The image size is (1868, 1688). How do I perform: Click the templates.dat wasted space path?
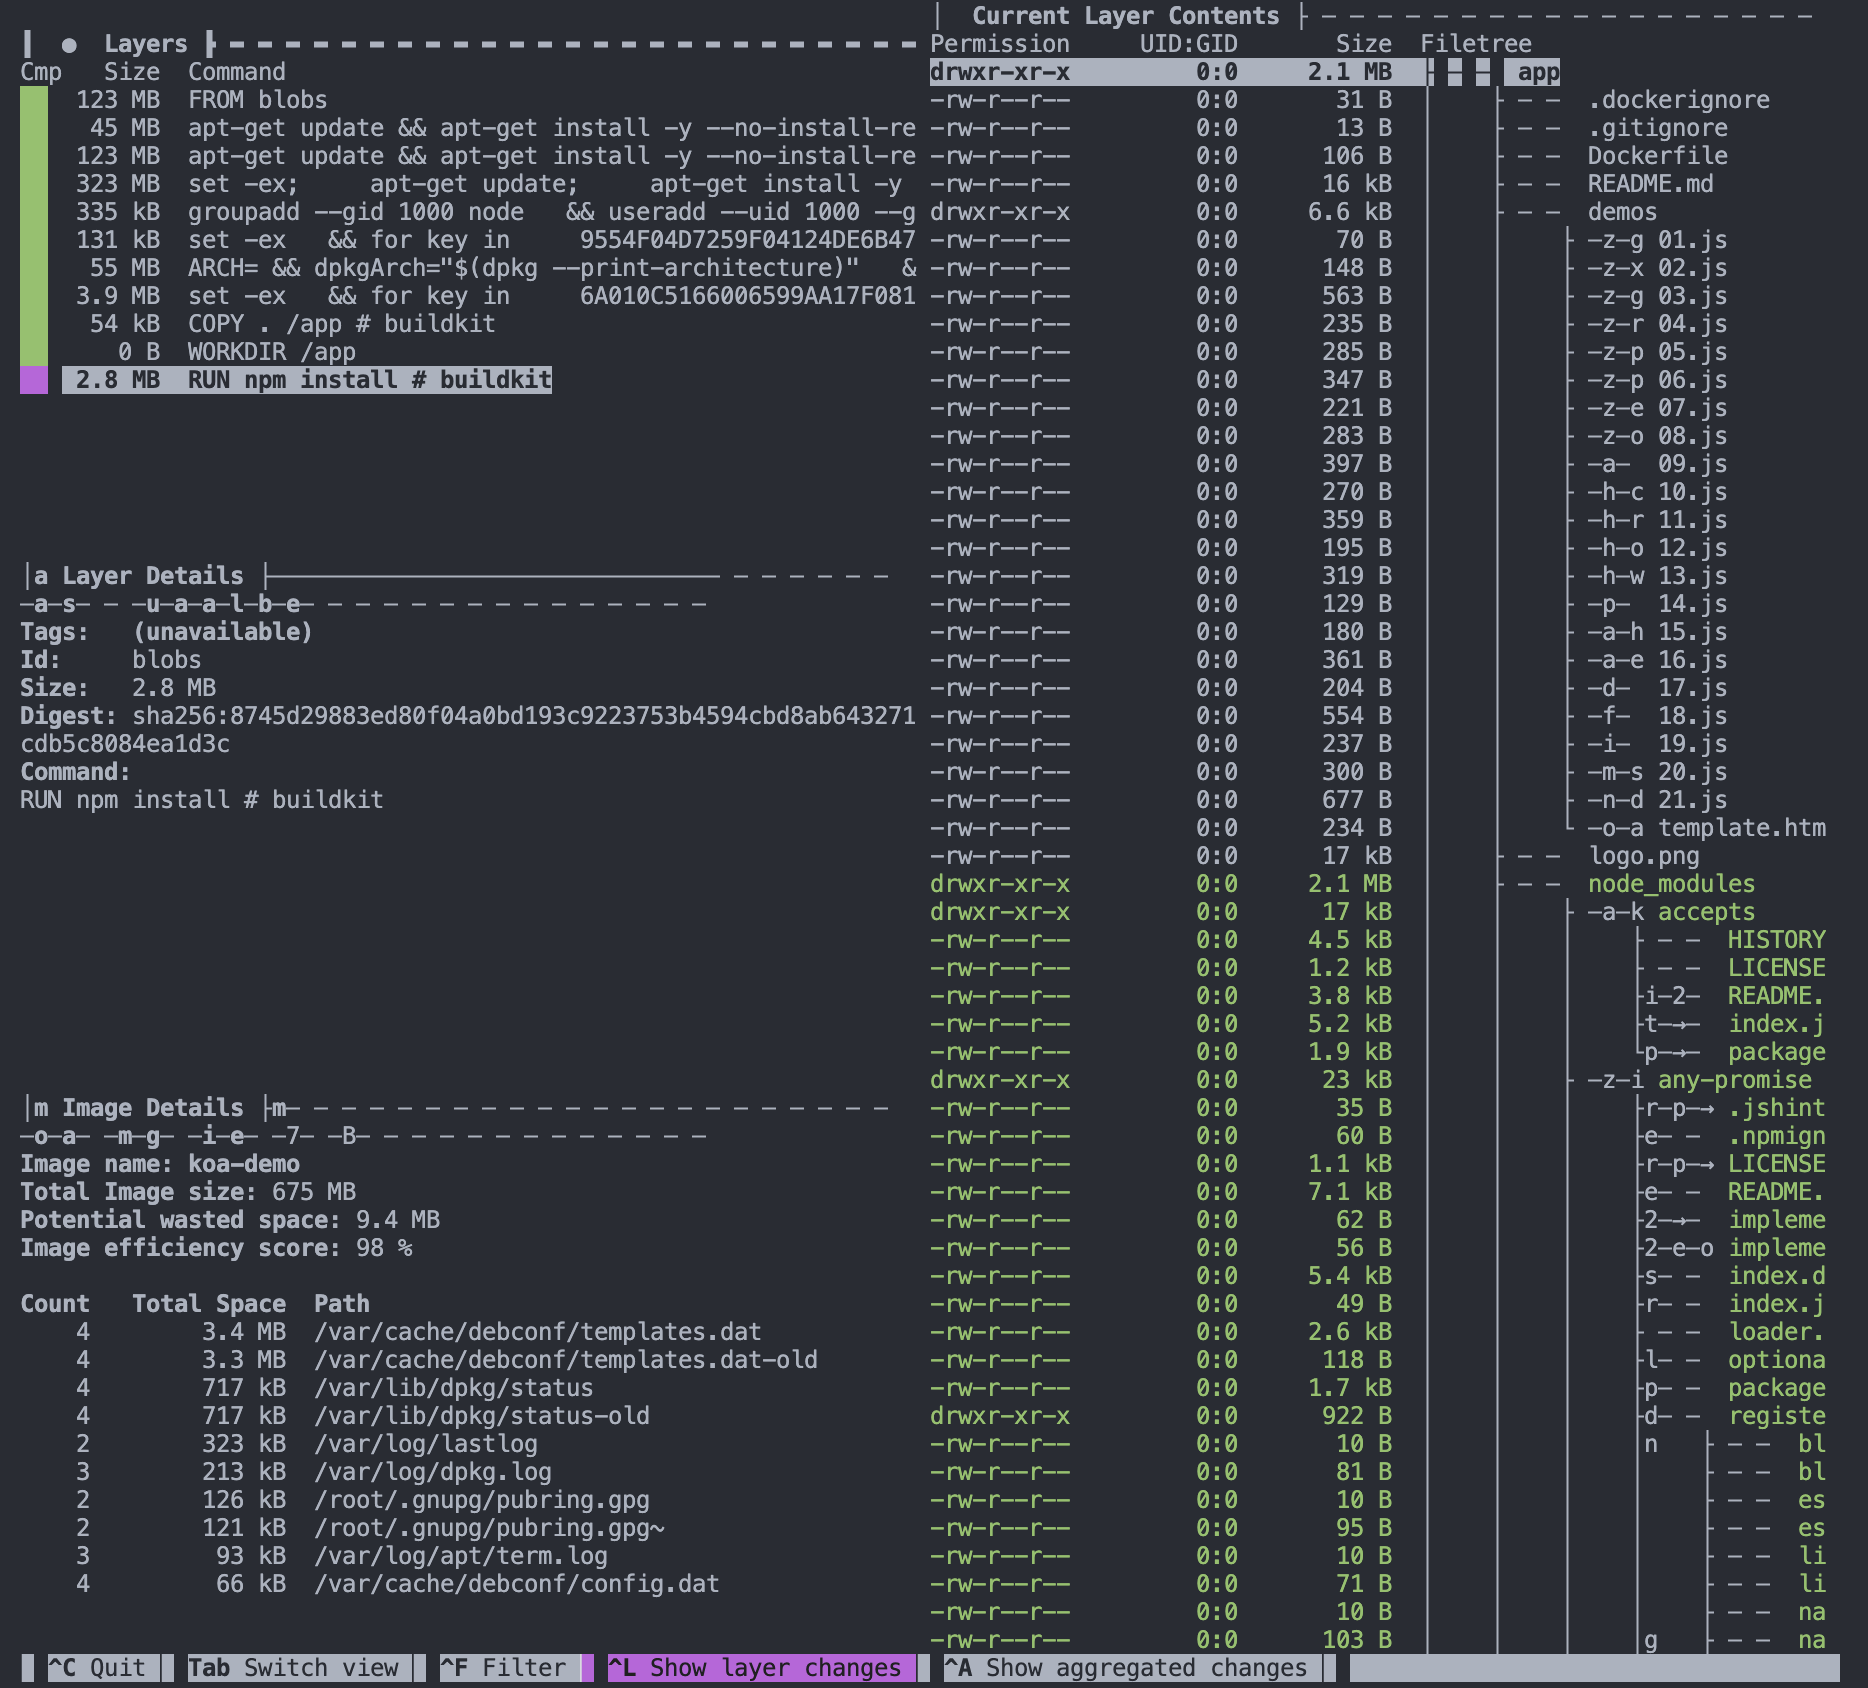(x=537, y=1332)
